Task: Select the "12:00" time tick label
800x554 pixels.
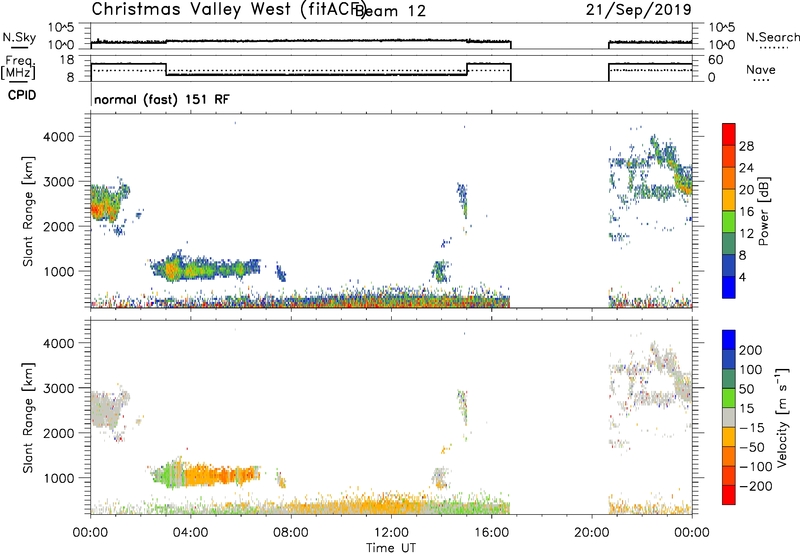Action: (x=391, y=533)
